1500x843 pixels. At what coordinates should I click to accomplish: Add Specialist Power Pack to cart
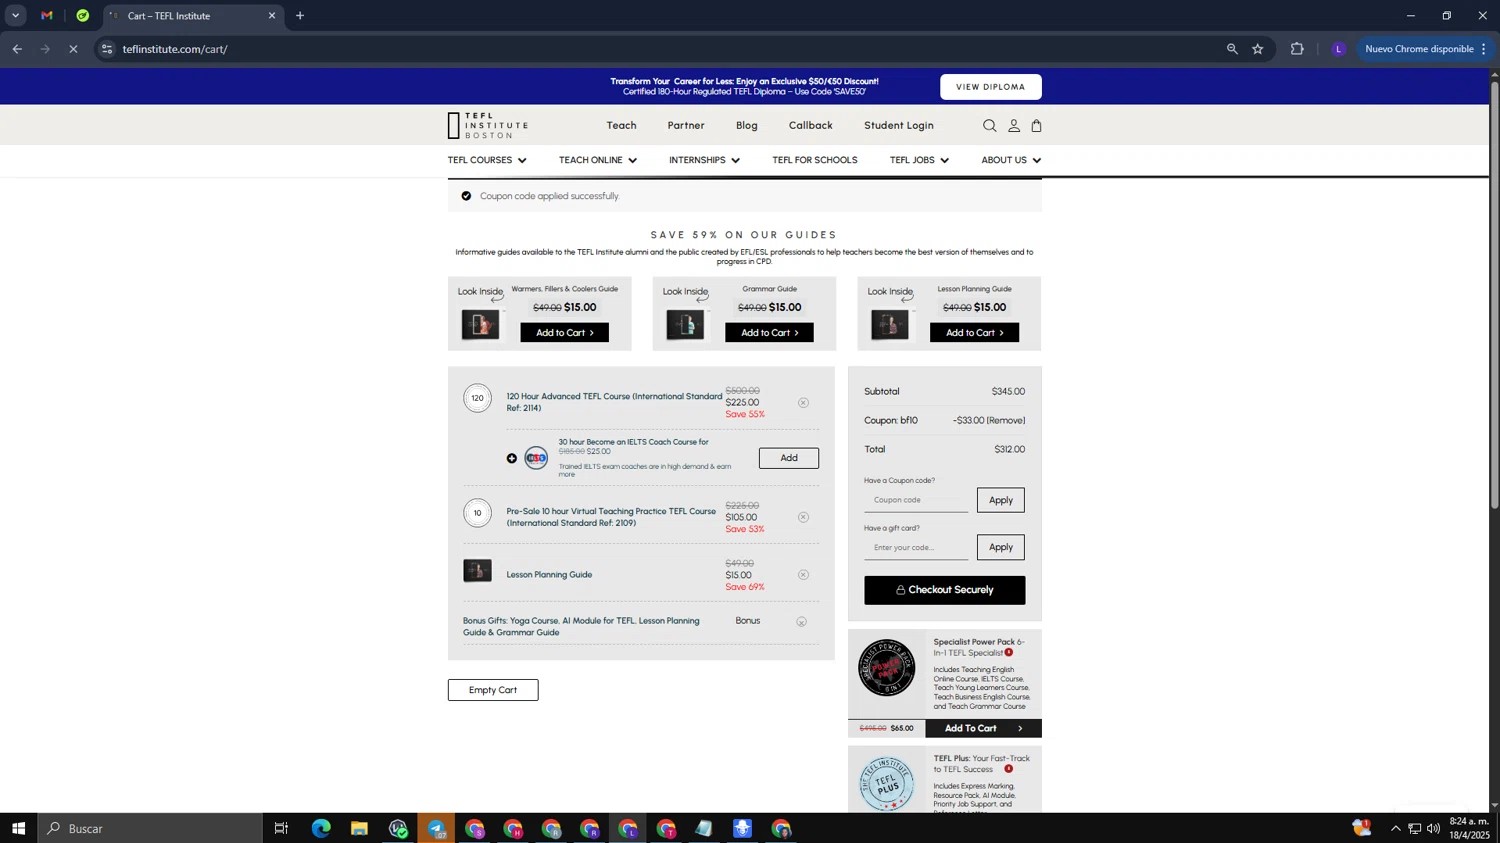click(984, 729)
